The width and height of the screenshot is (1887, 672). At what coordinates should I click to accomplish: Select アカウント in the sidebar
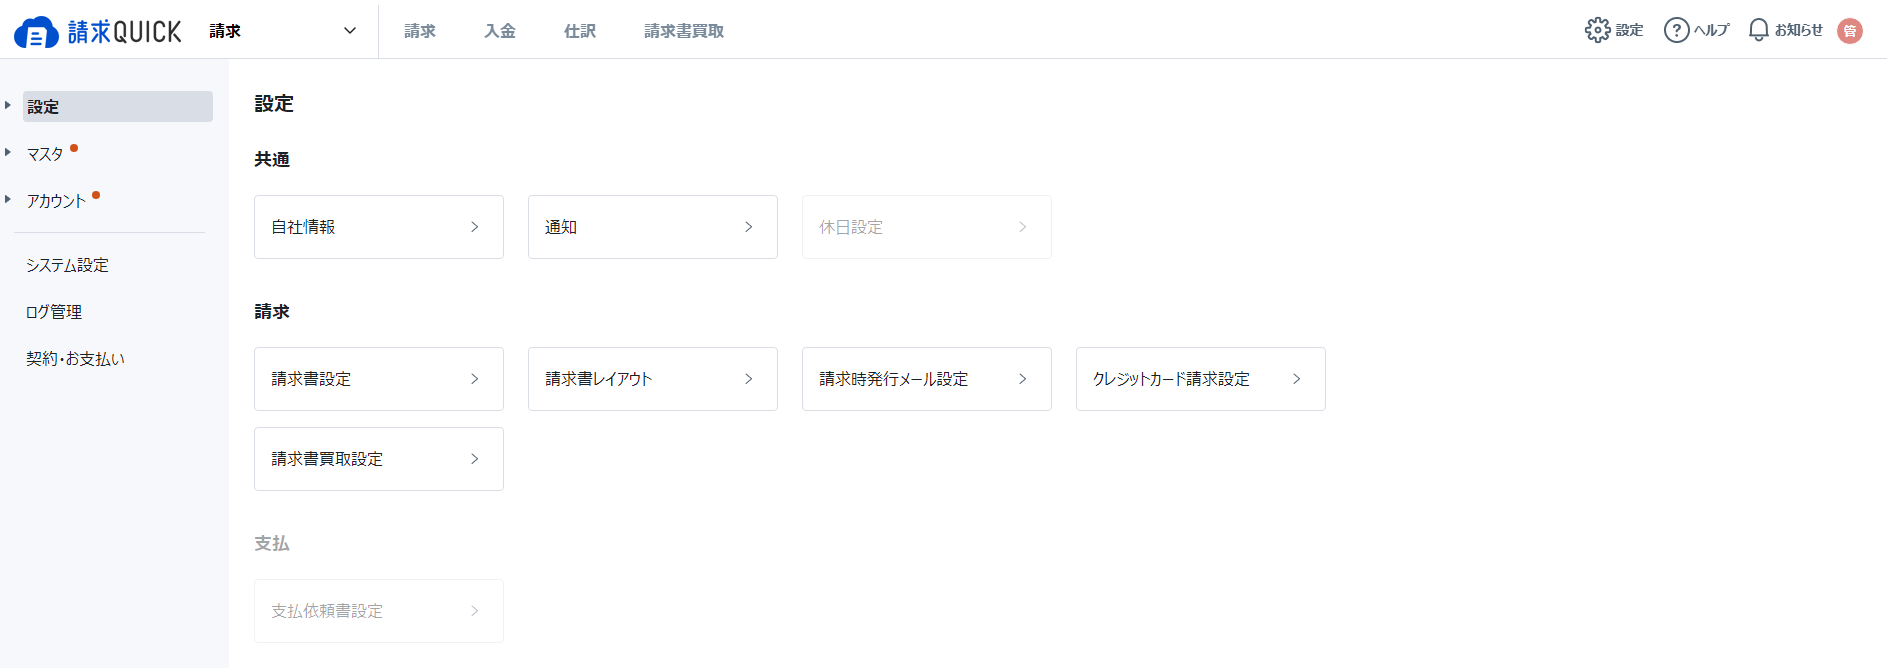pos(56,201)
